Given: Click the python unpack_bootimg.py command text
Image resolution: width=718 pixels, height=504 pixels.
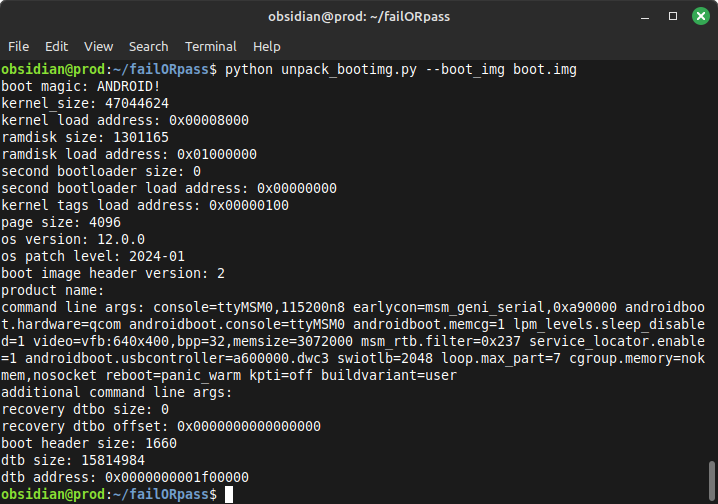Looking at the screenshot, I should [400, 70].
